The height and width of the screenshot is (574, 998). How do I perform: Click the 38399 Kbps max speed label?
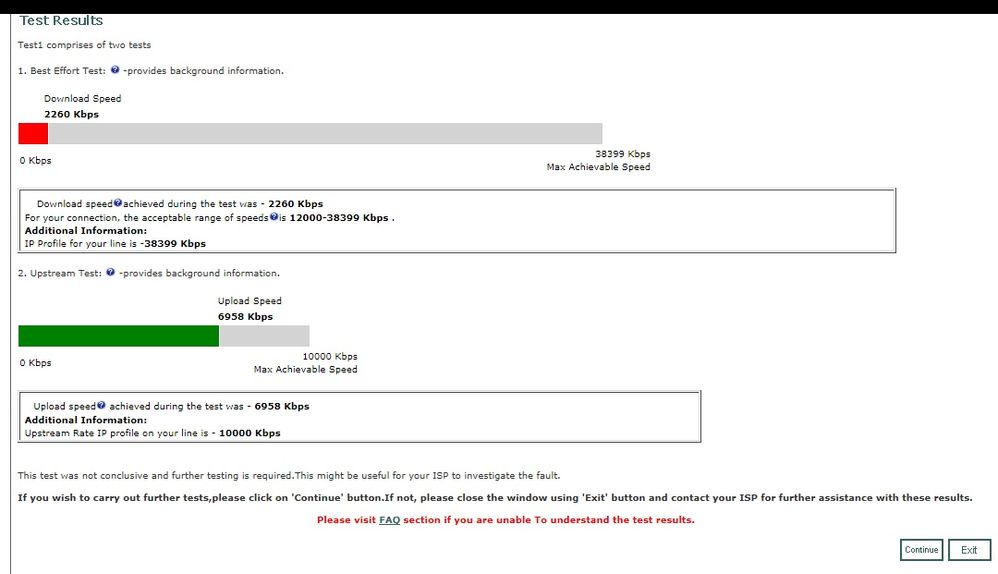point(622,154)
